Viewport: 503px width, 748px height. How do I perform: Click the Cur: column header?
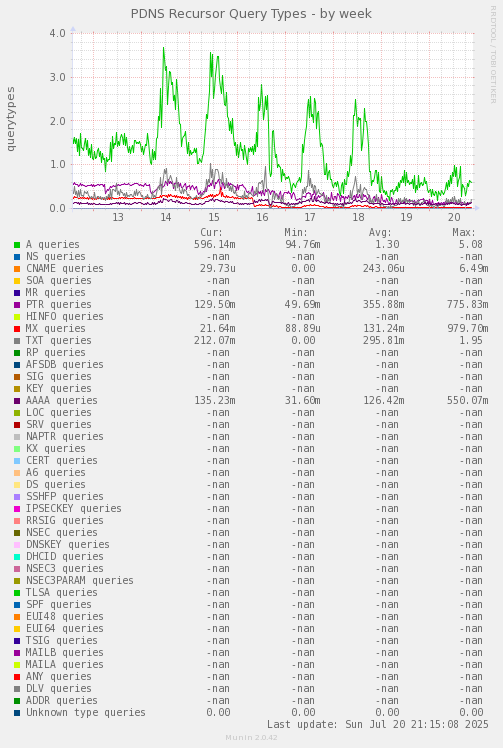click(211, 233)
